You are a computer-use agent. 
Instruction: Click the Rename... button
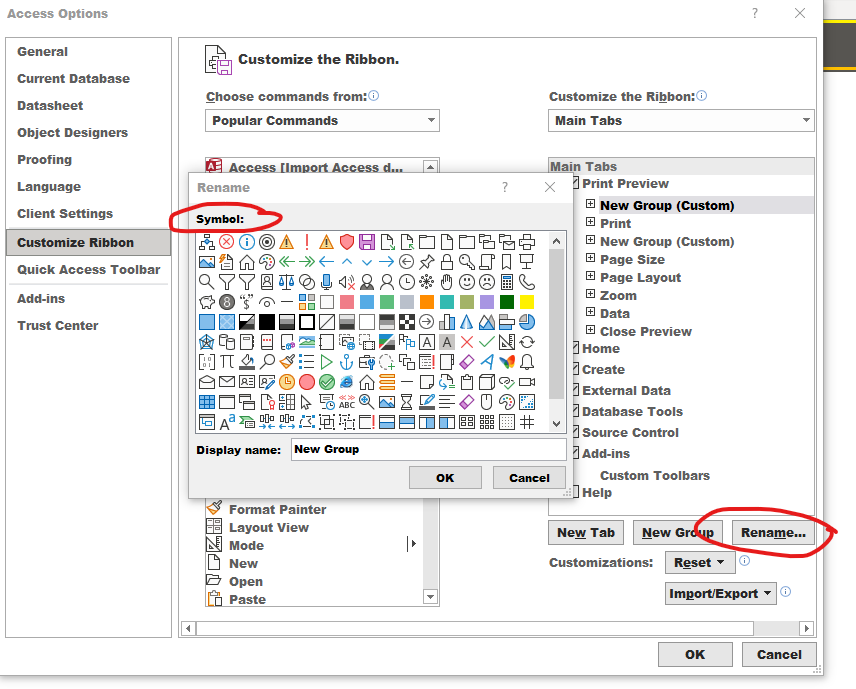[773, 532]
